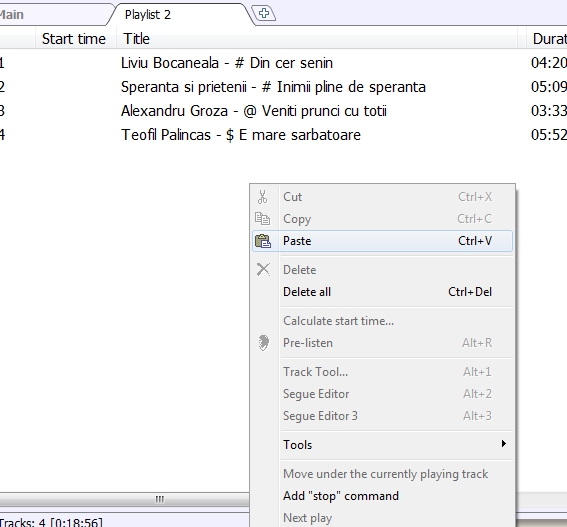Sort by the Duration column header

[x=547, y=38]
